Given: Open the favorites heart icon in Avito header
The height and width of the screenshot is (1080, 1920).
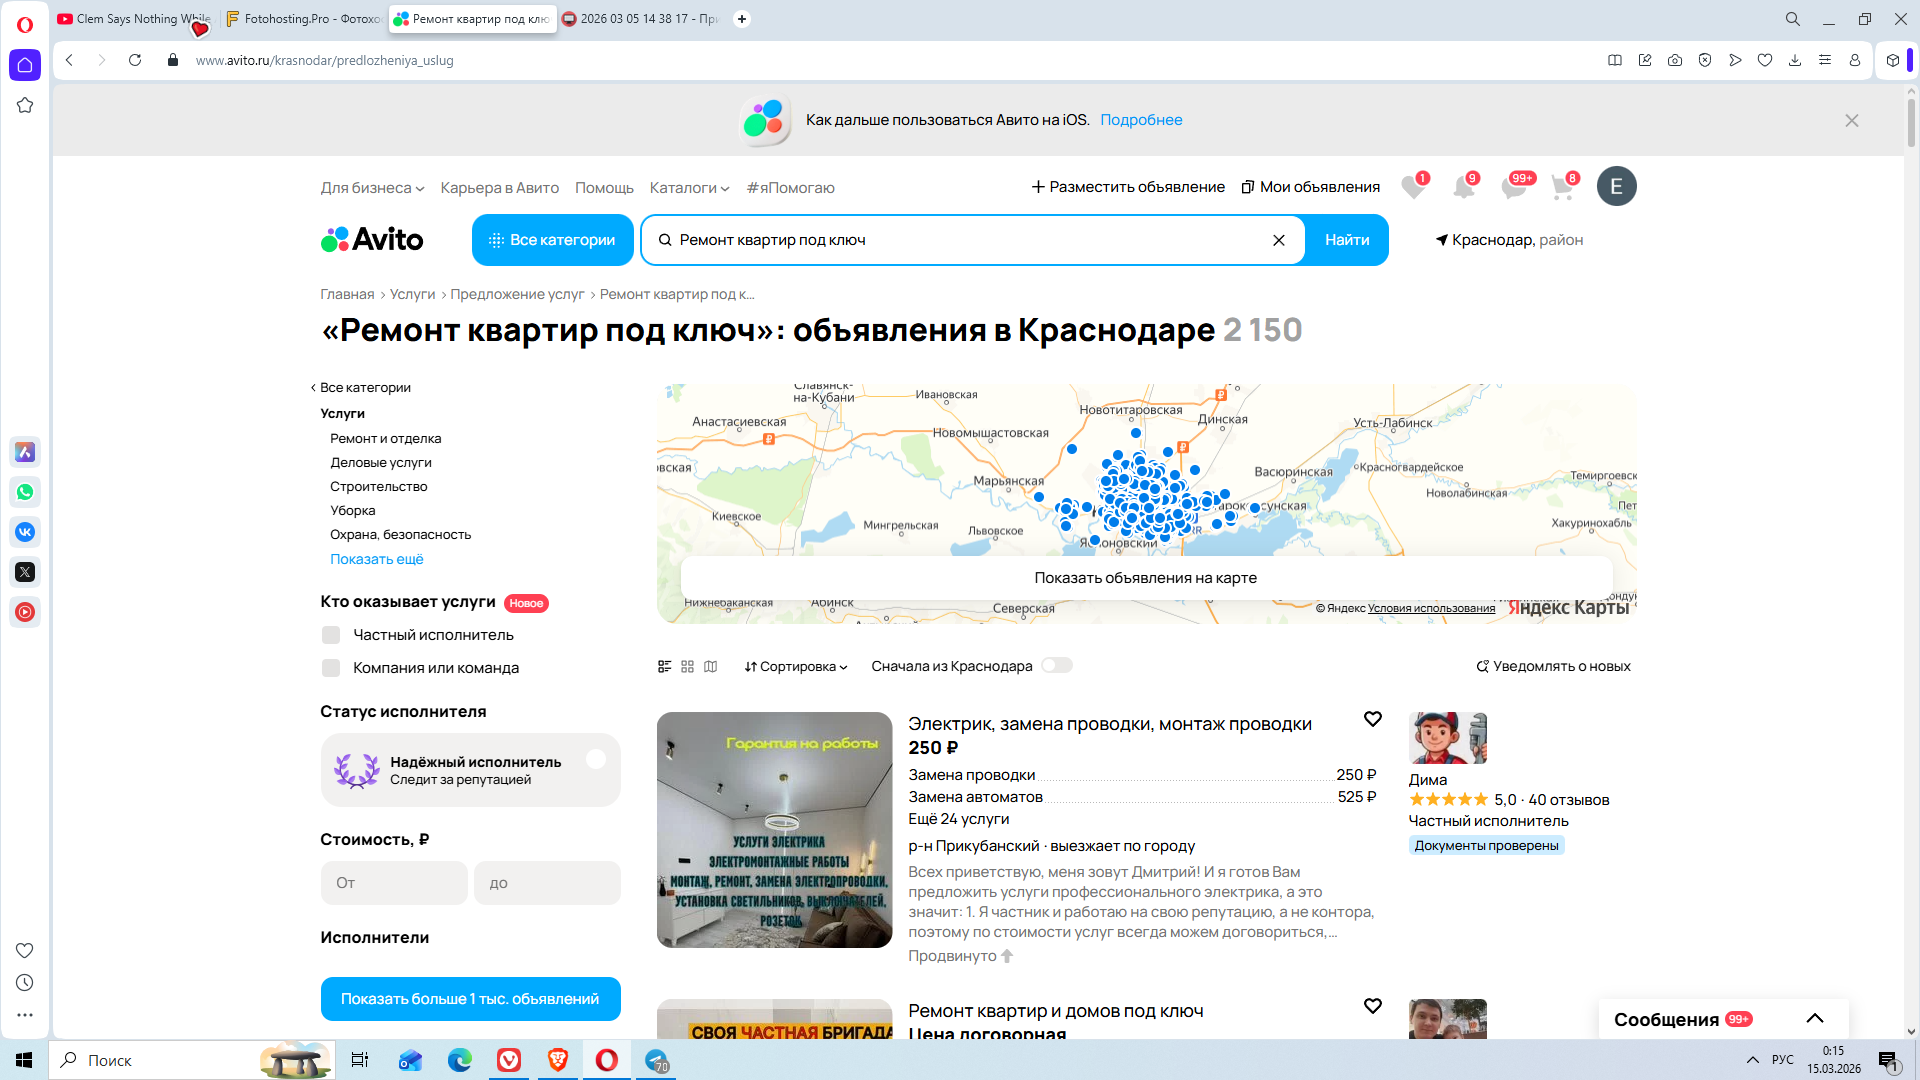Looking at the screenshot, I should coord(1412,187).
